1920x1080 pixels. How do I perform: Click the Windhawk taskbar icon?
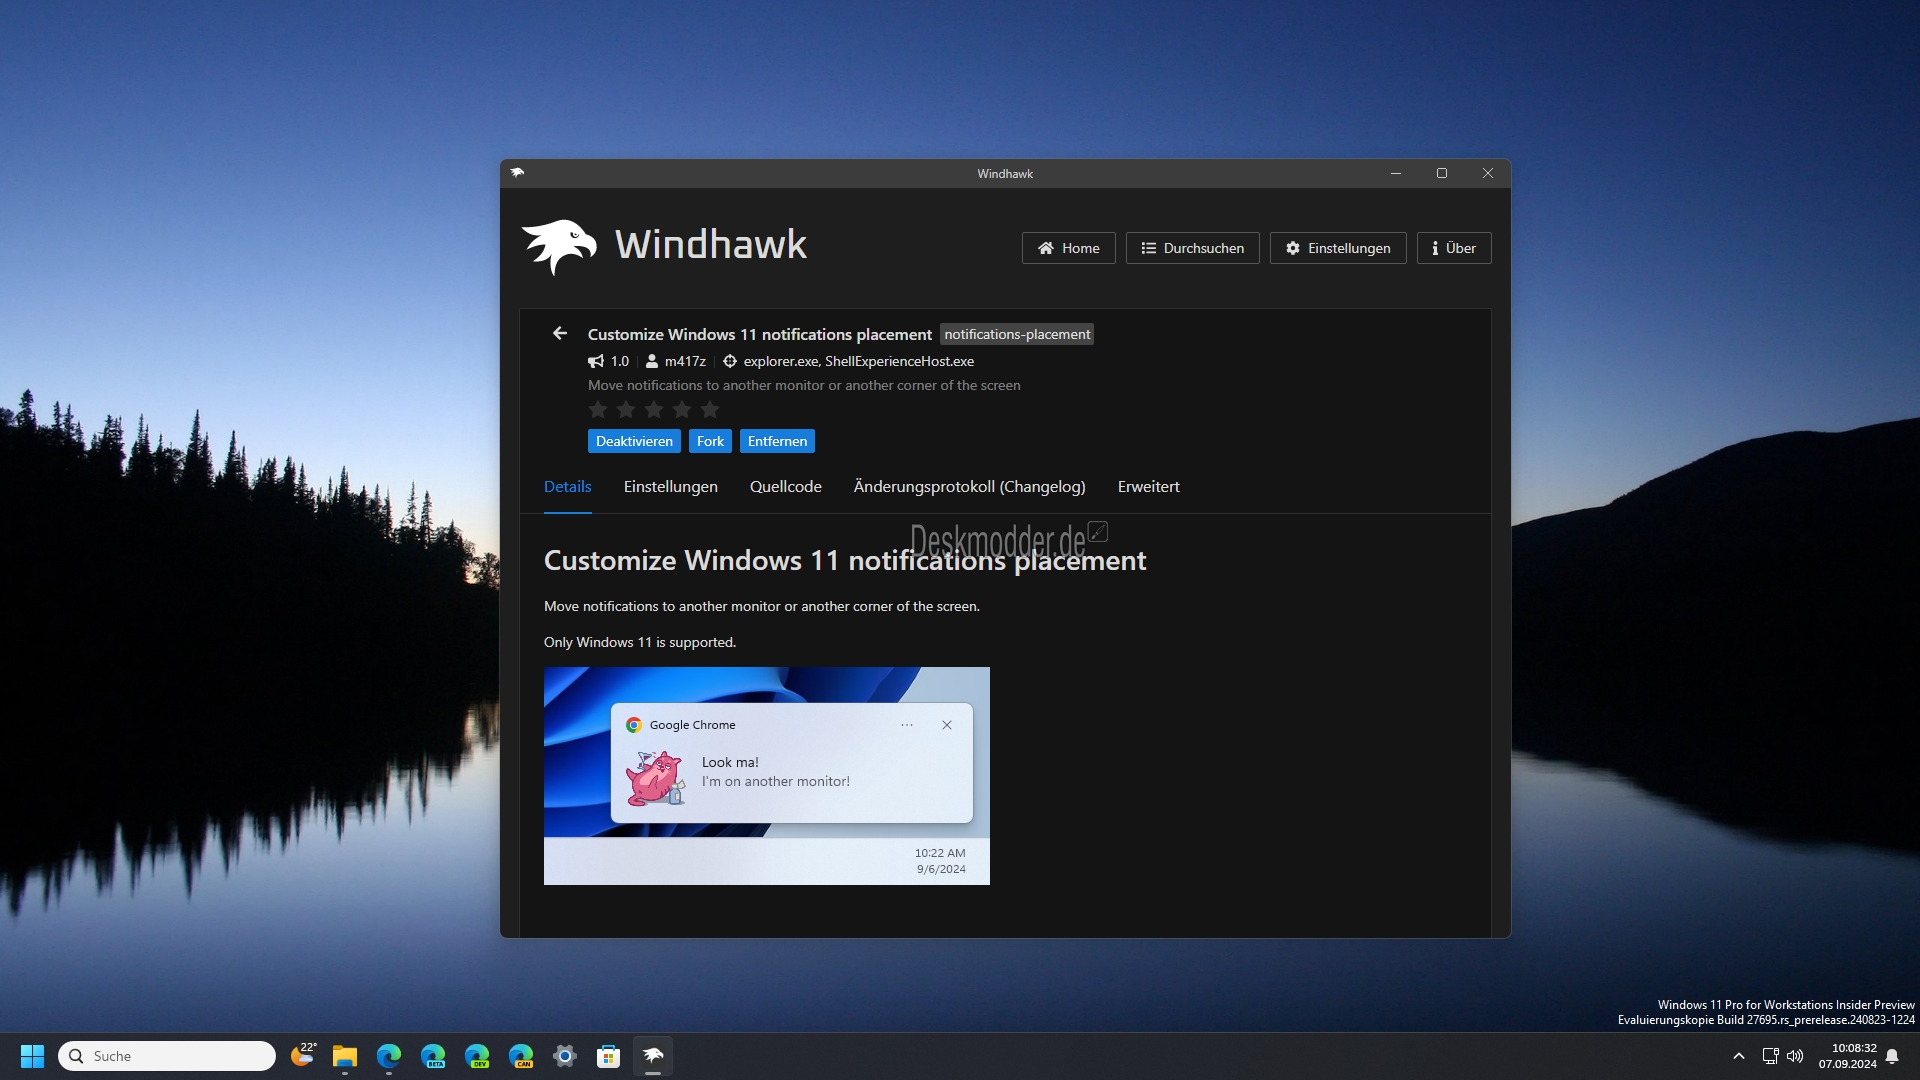tap(653, 1056)
